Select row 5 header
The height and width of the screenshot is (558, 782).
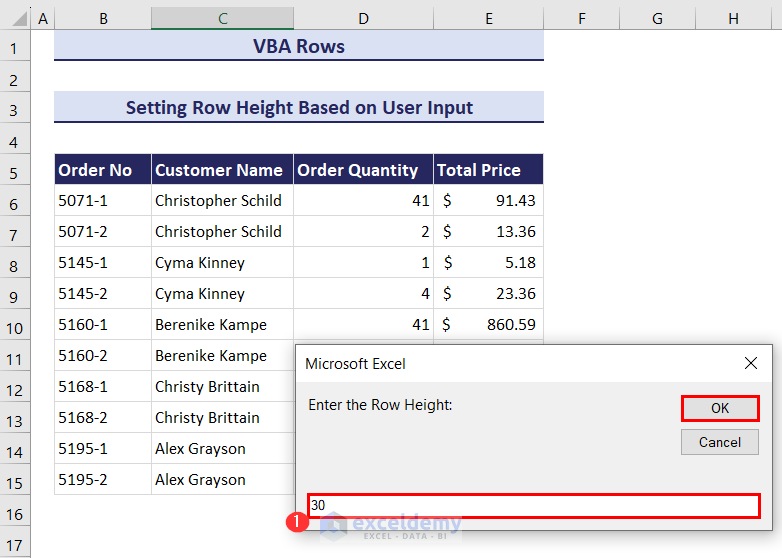[14, 170]
